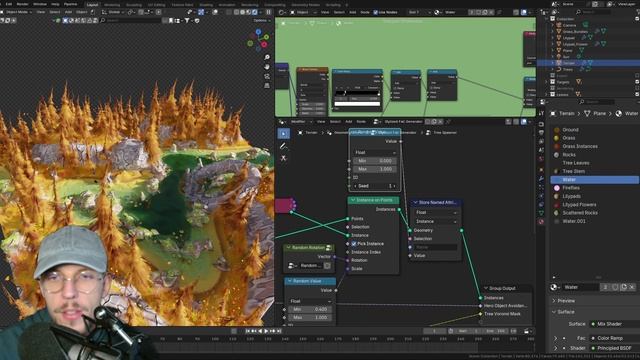The width and height of the screenshot is (640, 360).
Task: Jump to the timeline start button
Action: [247, 331]
